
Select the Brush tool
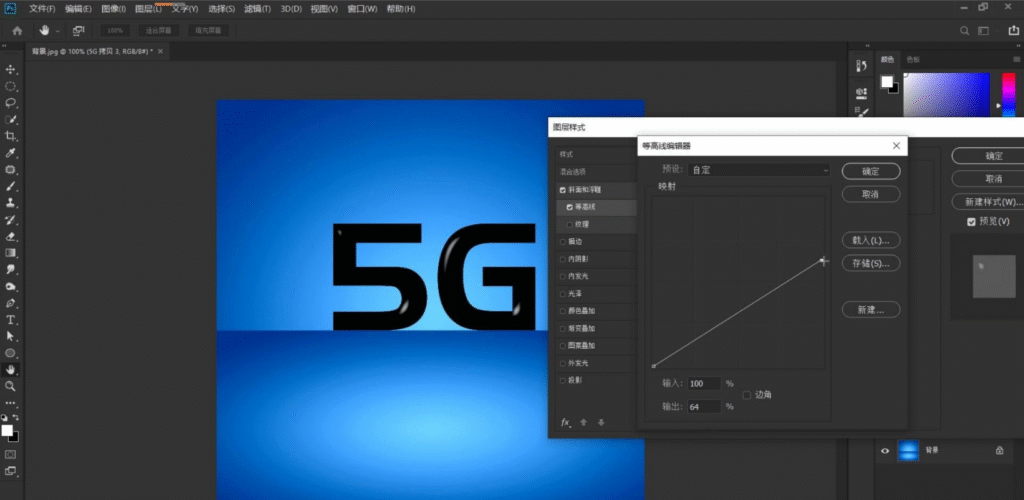pyautogui.click(x=10, y=187)
